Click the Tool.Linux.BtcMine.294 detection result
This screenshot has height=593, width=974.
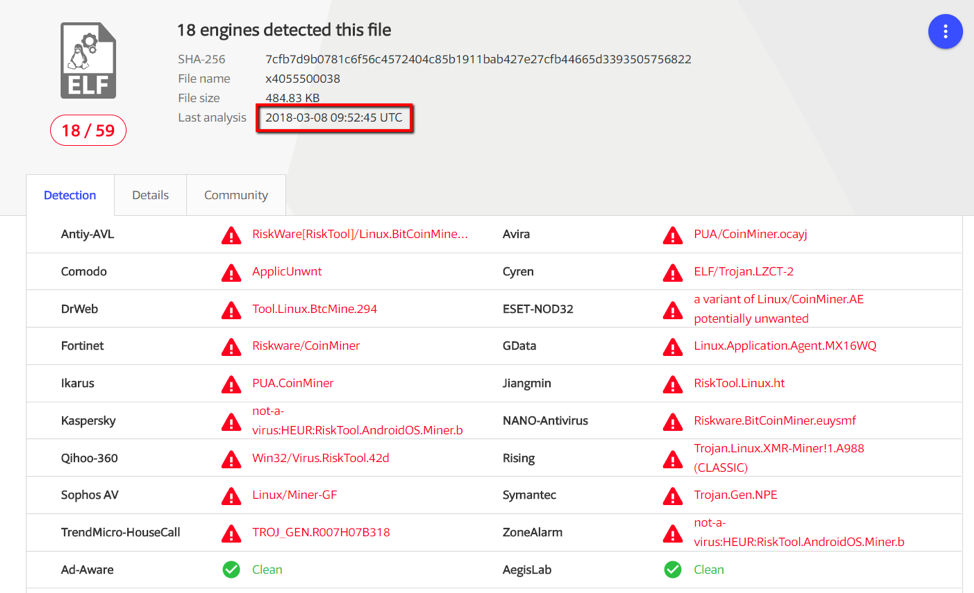314,309
